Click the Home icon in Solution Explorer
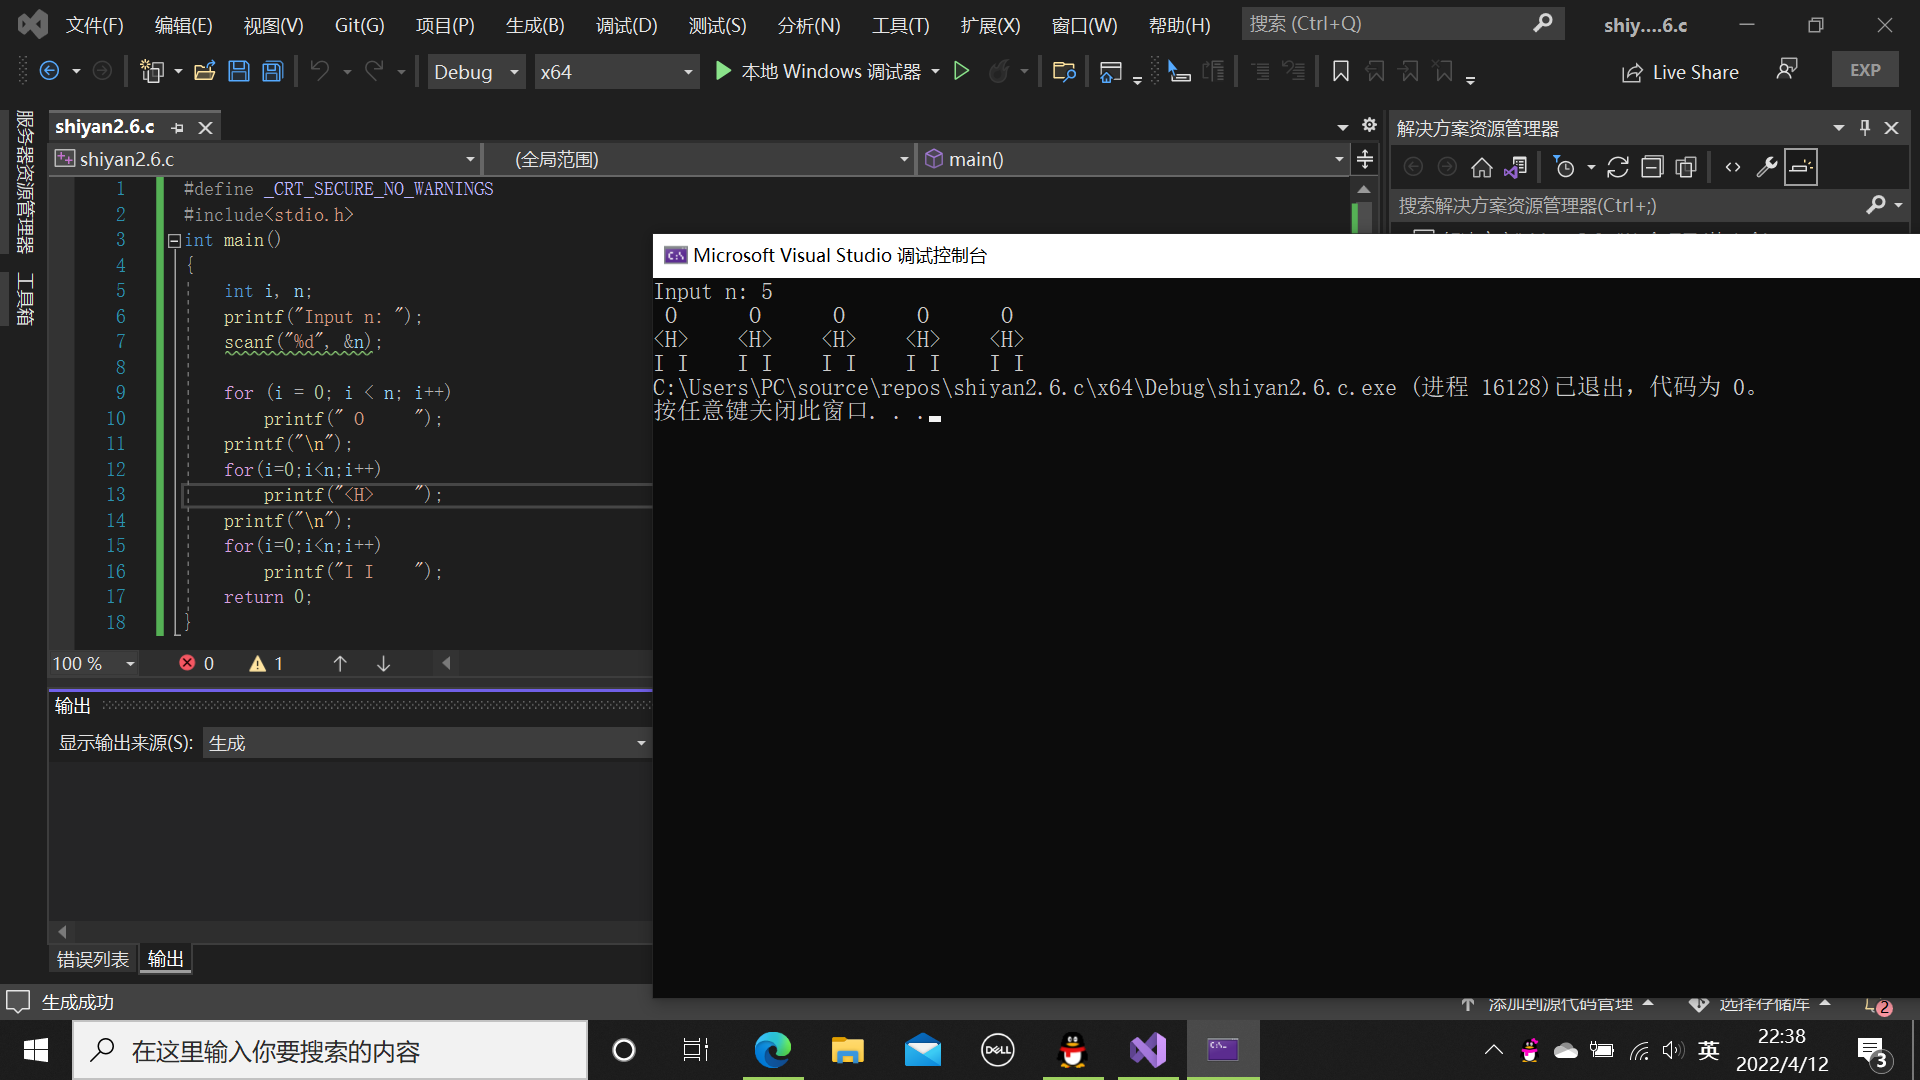The width and height of the screenshot is (1920, 1080). (x=1482, y=167)
